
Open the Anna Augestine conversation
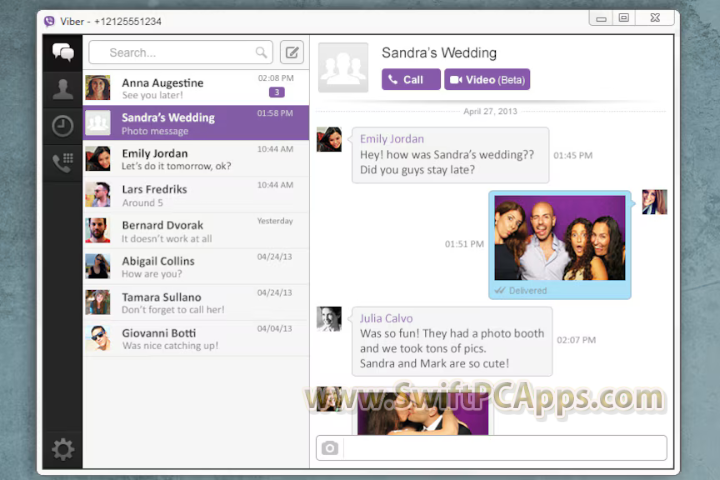(x=196, y=87)
